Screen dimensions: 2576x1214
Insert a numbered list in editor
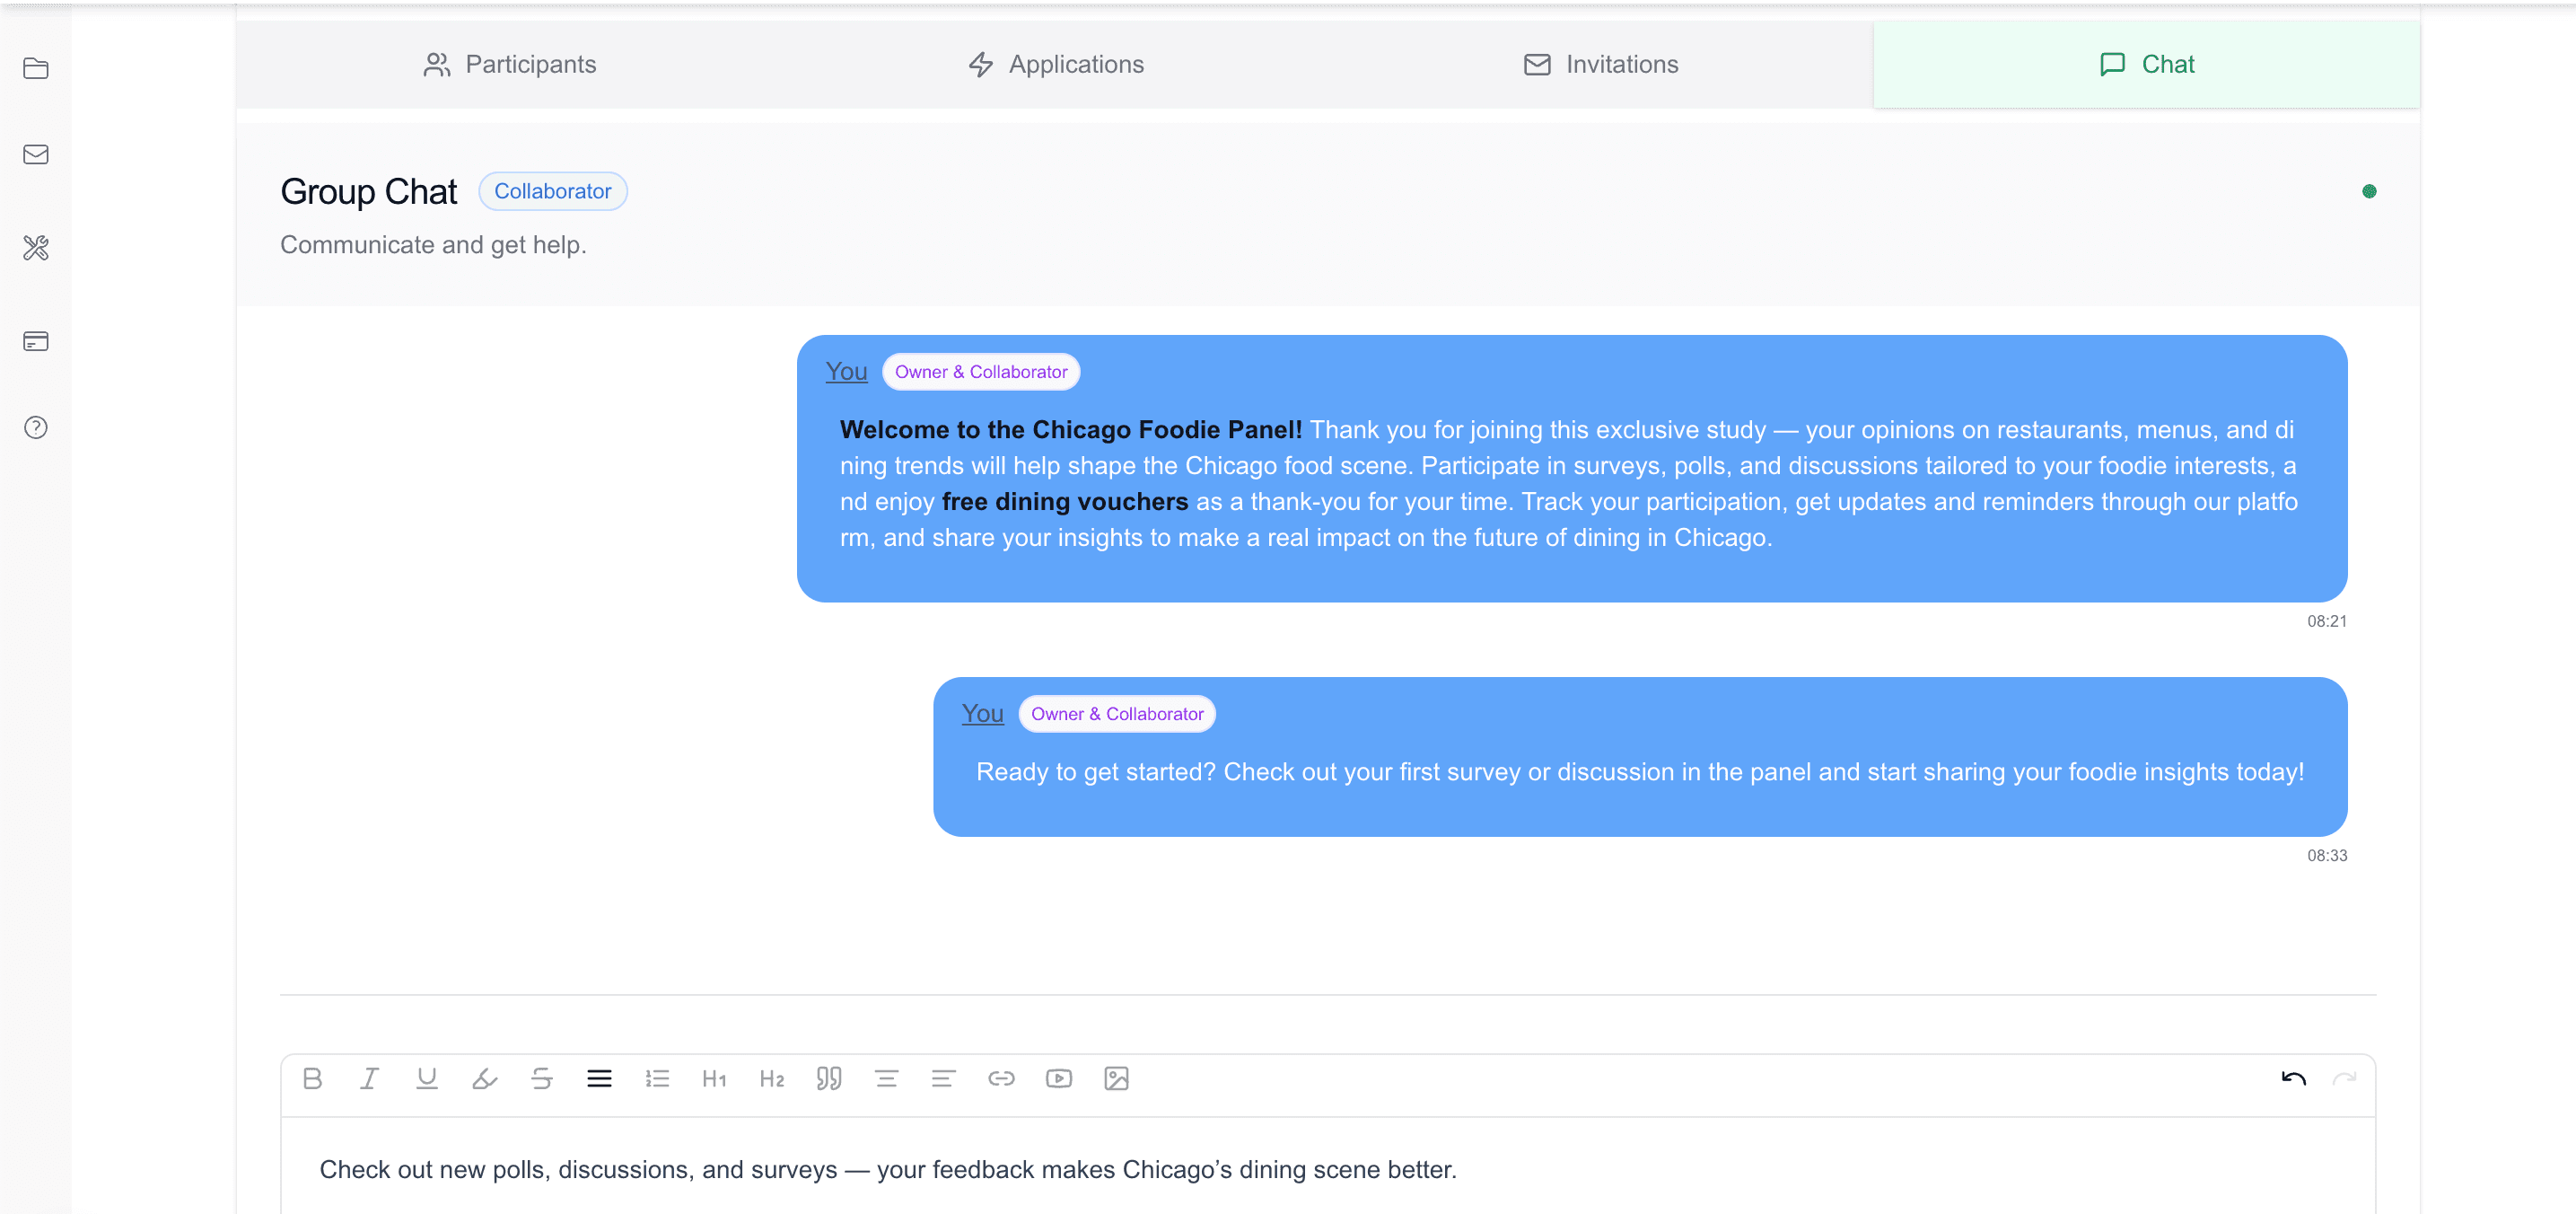pos(657,1078)
